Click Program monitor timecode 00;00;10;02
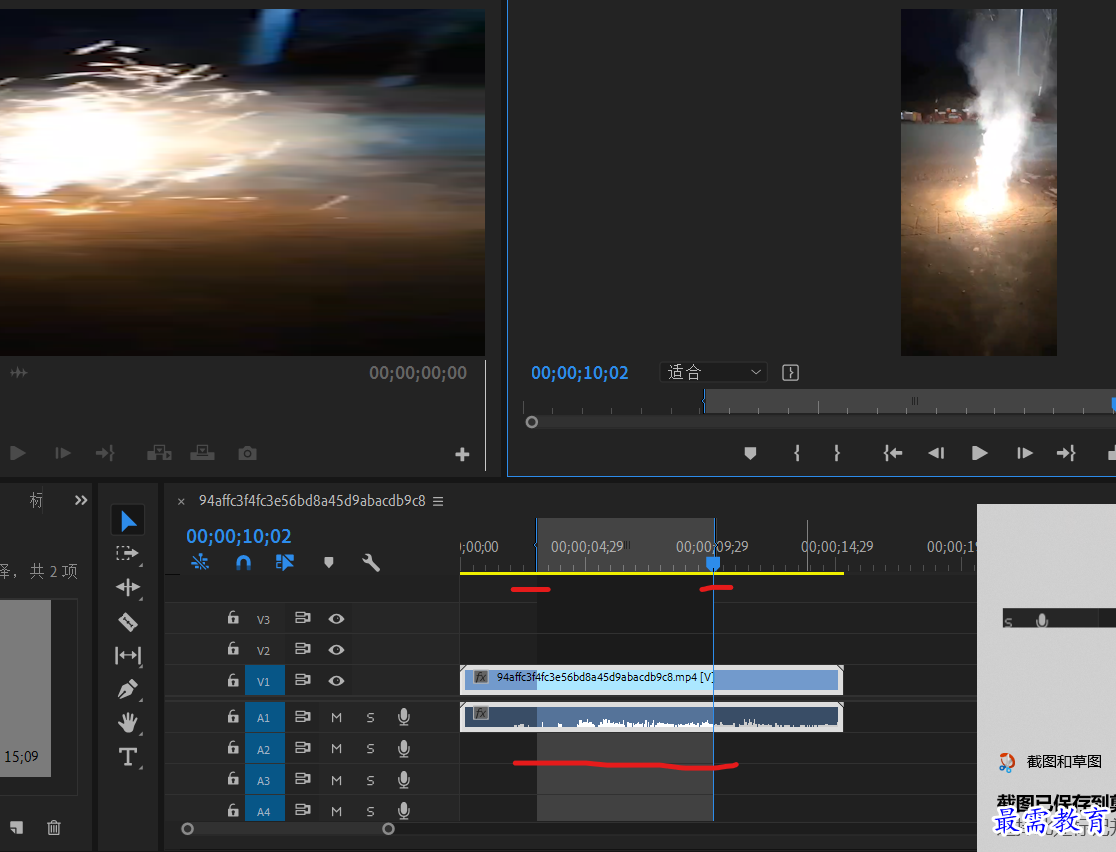Screen dimensions: 1116x852 (579, 373)
